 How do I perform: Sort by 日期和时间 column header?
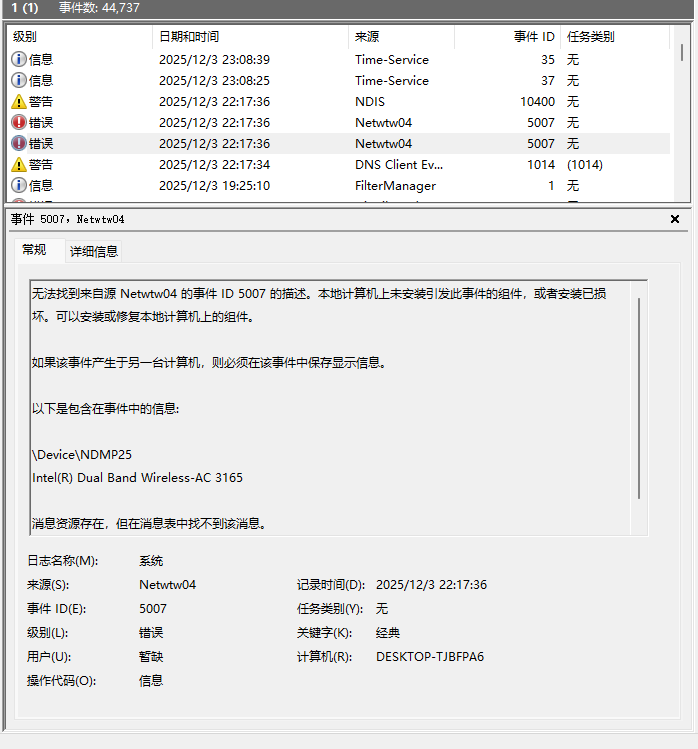pos(251,37)
